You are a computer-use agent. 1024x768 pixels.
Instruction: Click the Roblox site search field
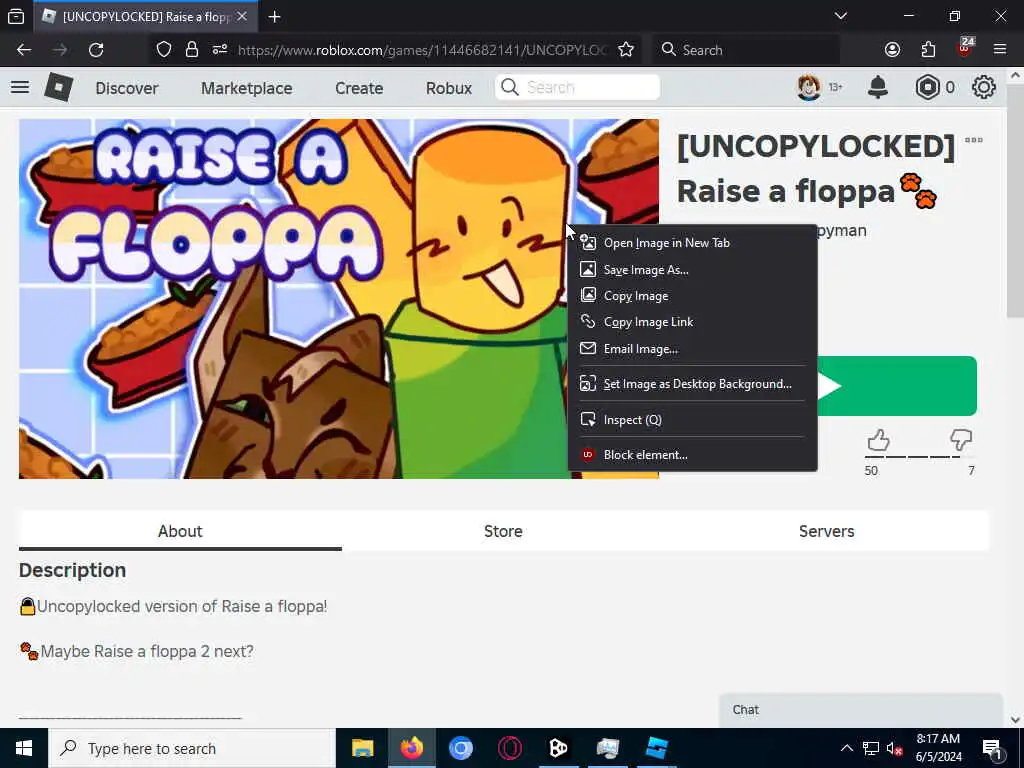[x=577, y=88]
